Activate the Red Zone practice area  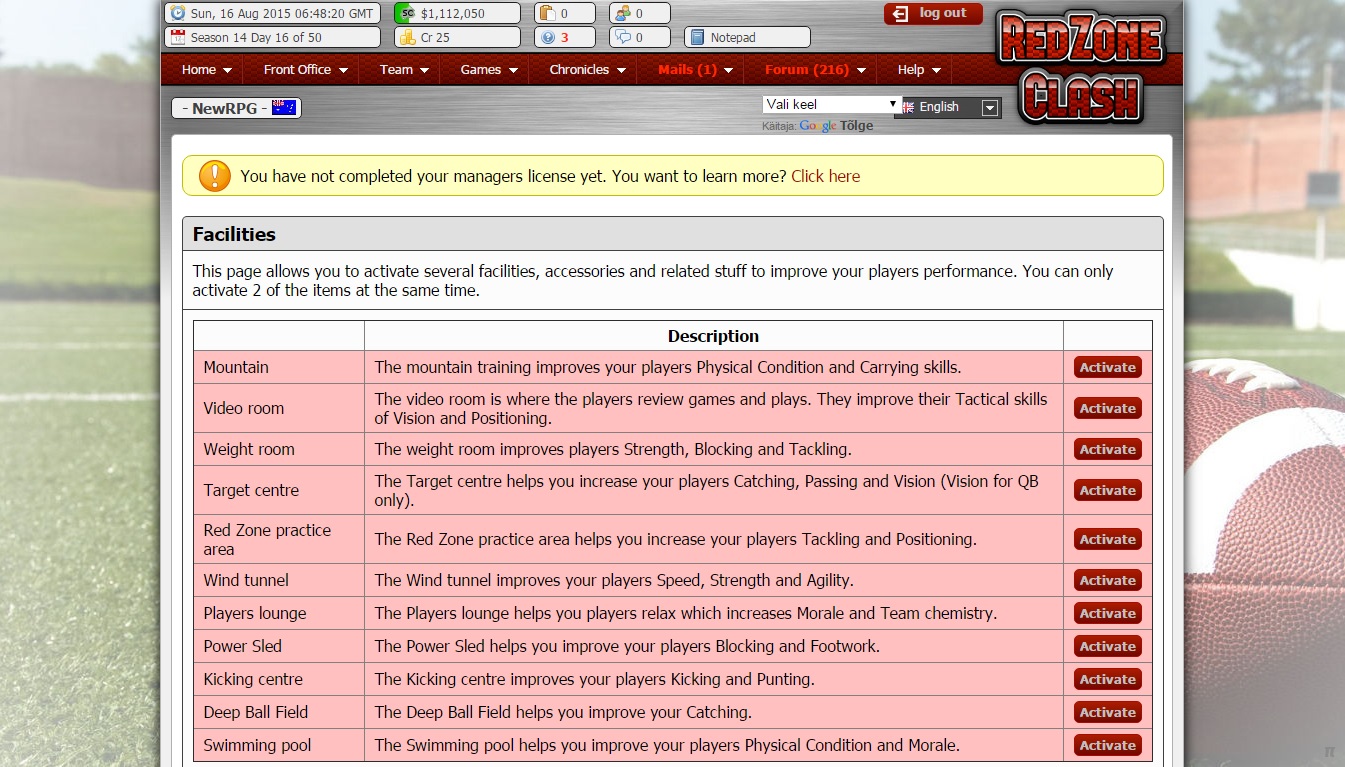point(1107,539)
